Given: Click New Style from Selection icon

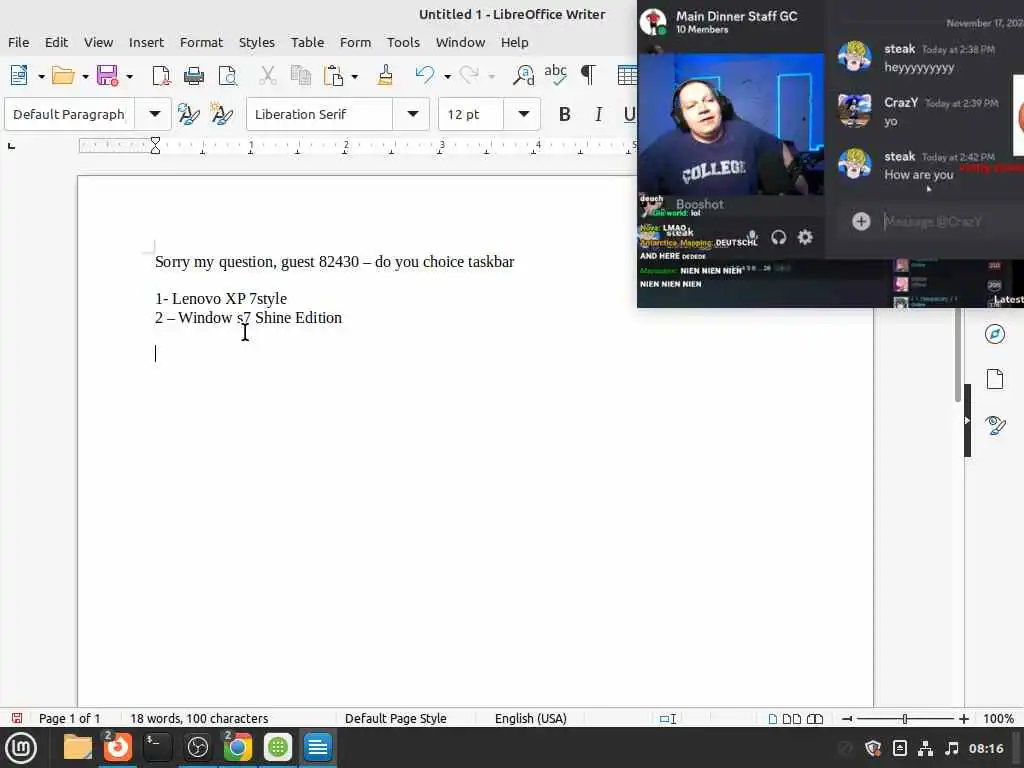Looking at the screenshot, I should coord(221,114).
